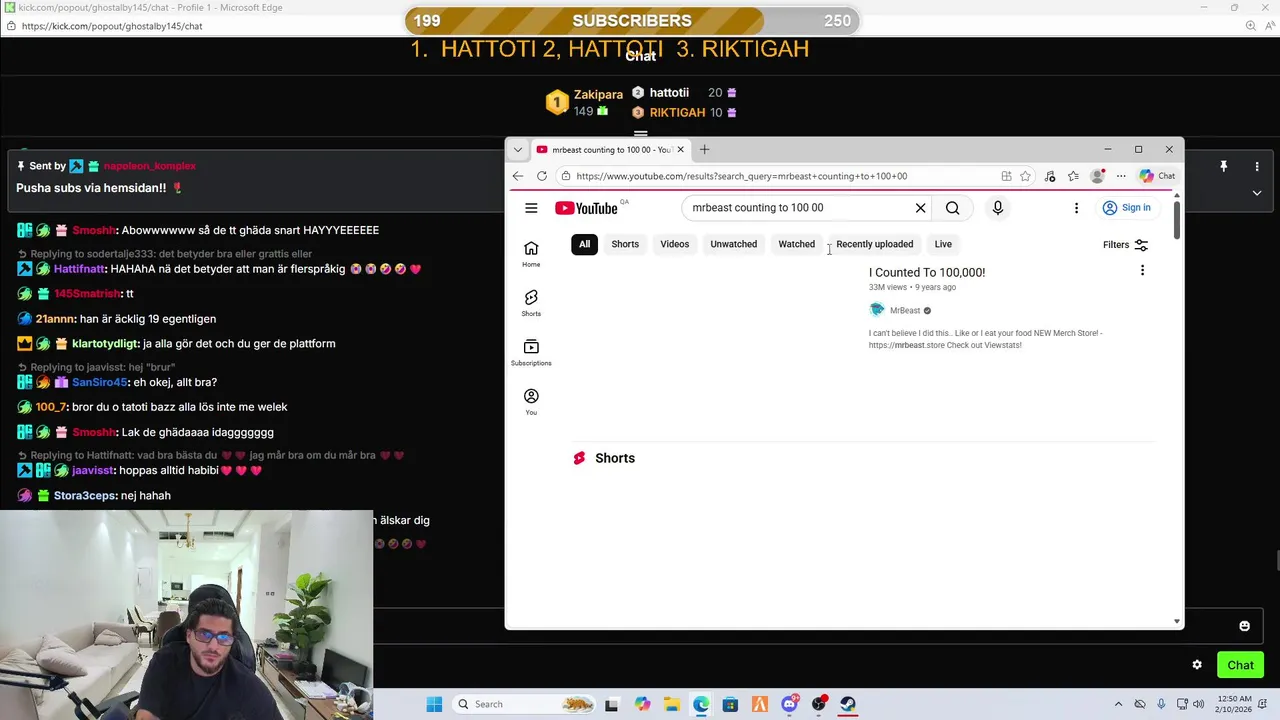Click the pin icon on pinned message
The height and width of the screenshot is (720, 1280).
tap(1223, 166)
